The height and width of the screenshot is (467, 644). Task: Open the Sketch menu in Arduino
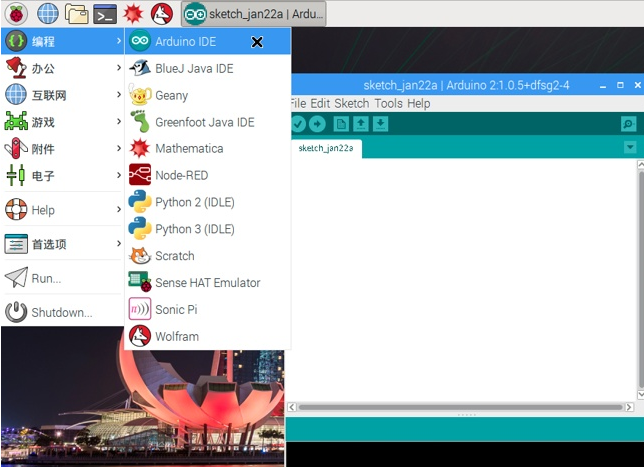tap(352, 104)
